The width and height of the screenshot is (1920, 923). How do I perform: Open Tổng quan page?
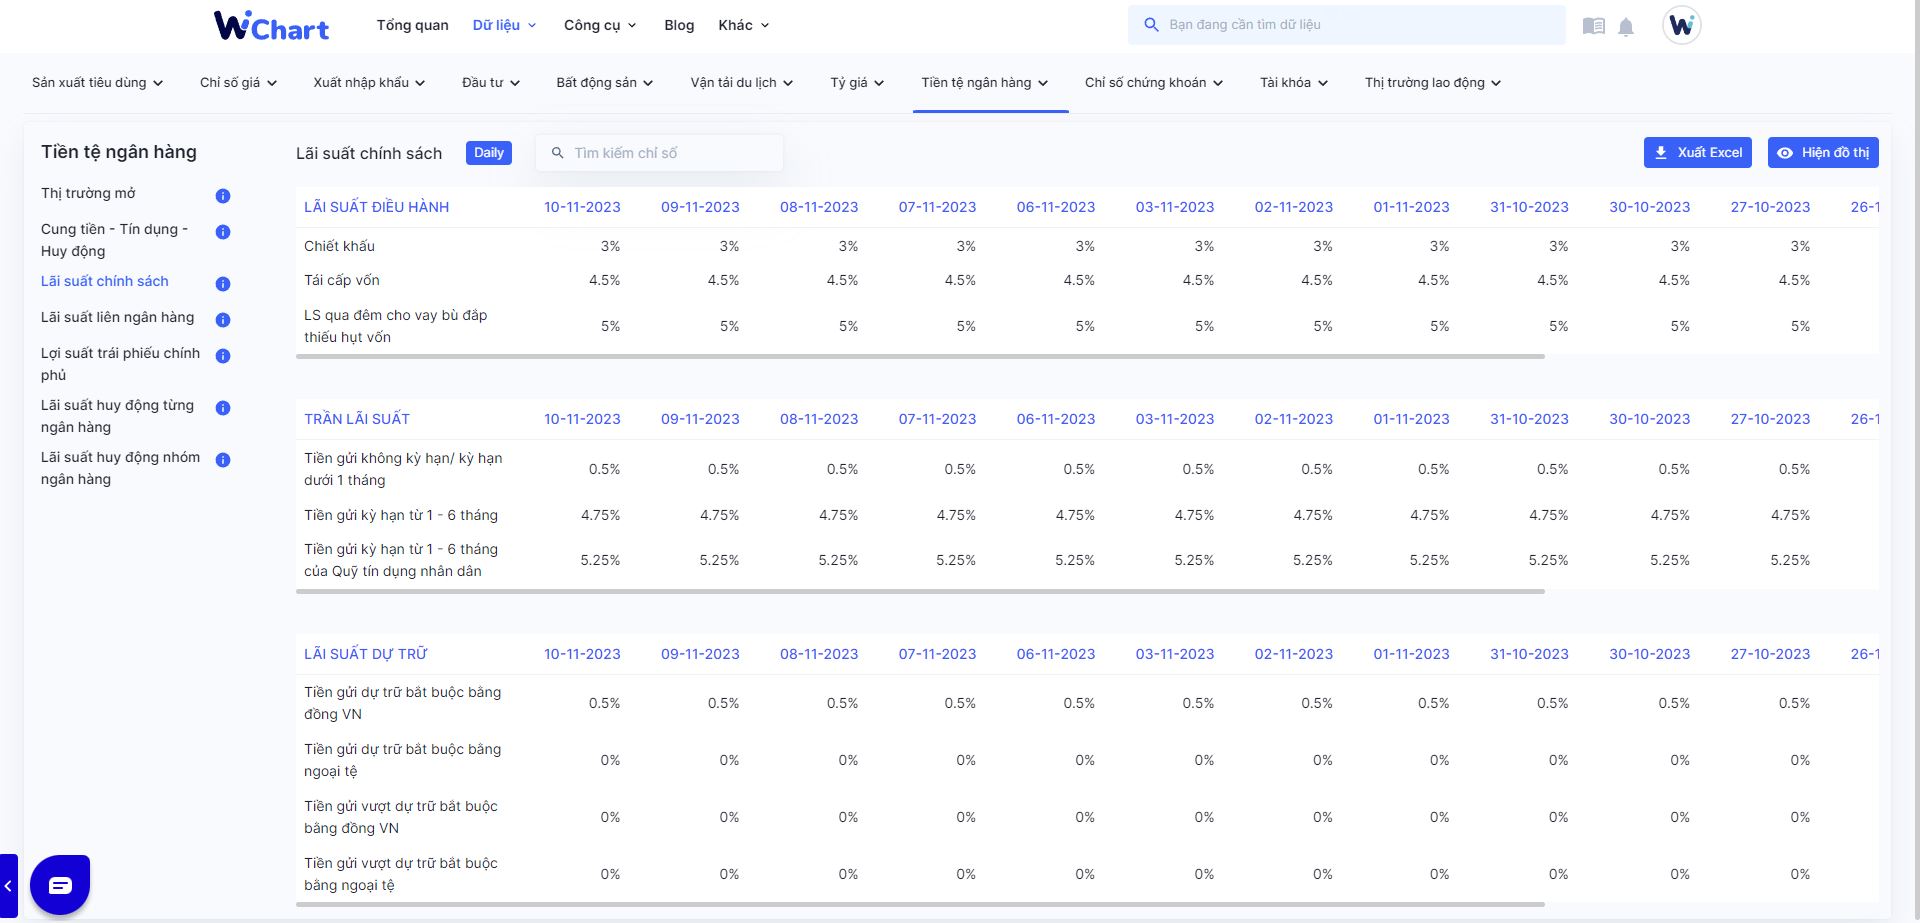pyautogui.click(x=412, y=25)
